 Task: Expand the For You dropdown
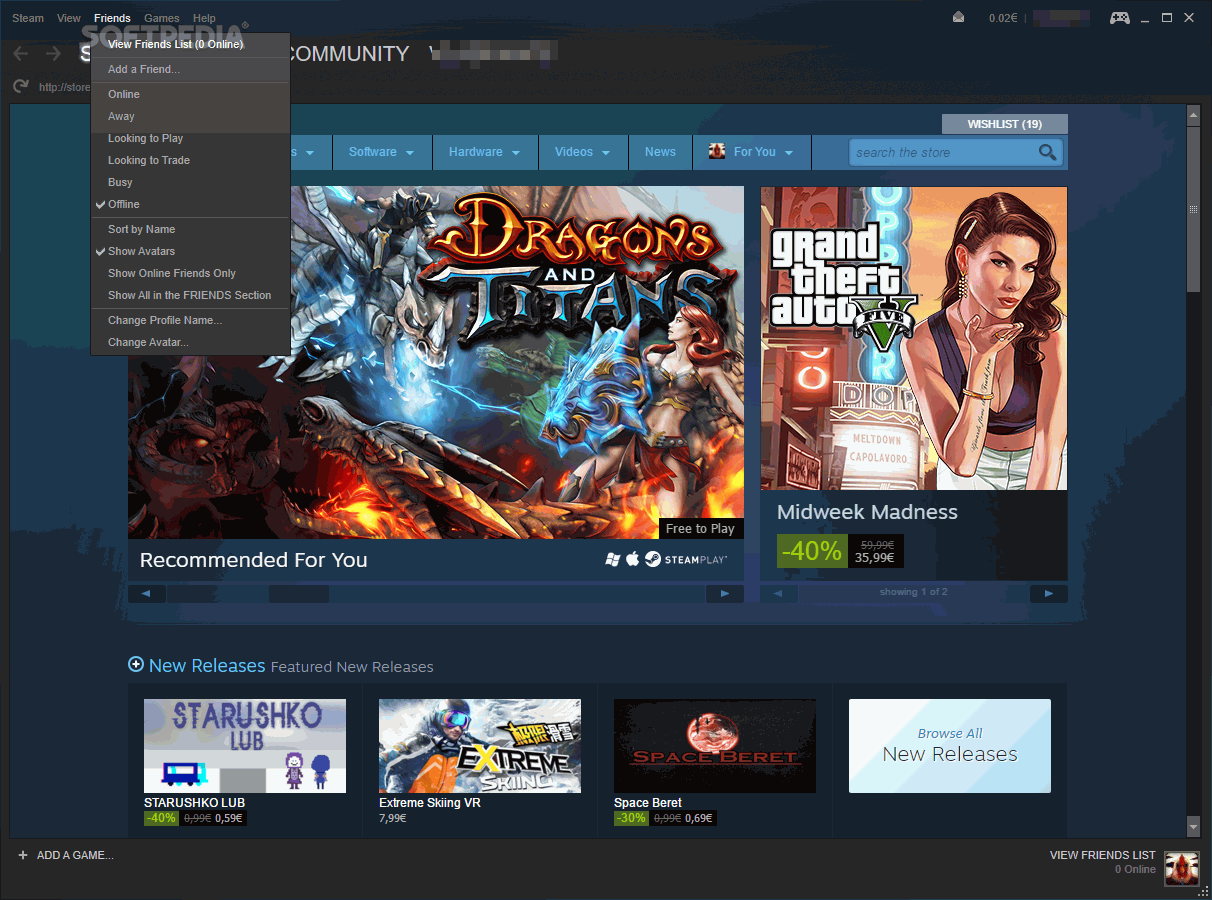coord(752,152)
